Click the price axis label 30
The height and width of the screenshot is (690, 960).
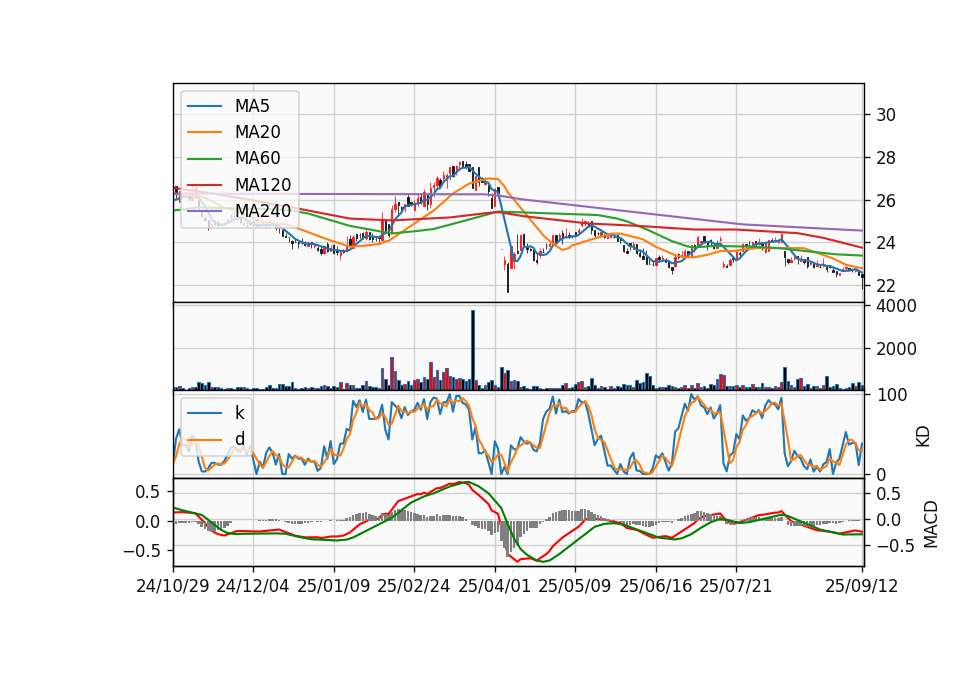pos(885,115)
